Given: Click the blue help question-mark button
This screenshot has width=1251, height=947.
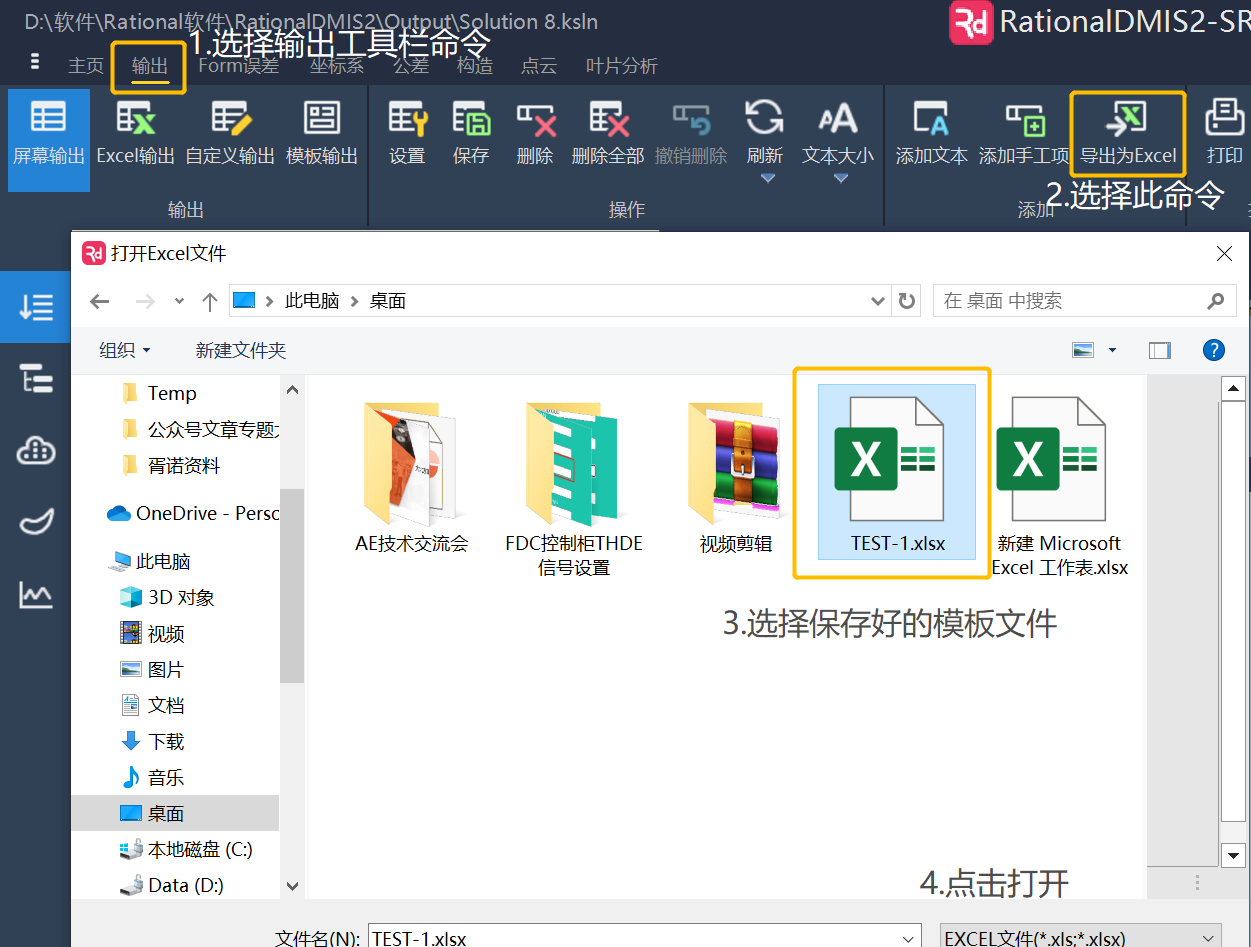Looking at the screenshot, I should (x=1213, y=350).
